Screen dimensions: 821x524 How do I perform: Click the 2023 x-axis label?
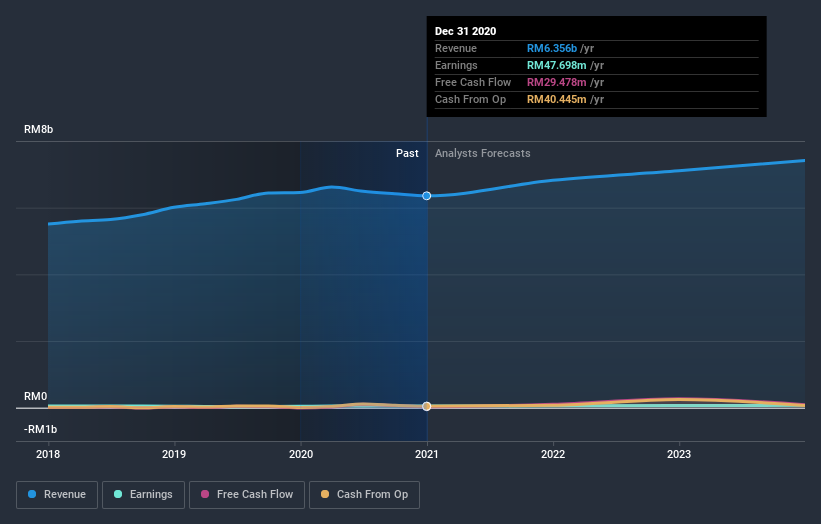point(679,454)
